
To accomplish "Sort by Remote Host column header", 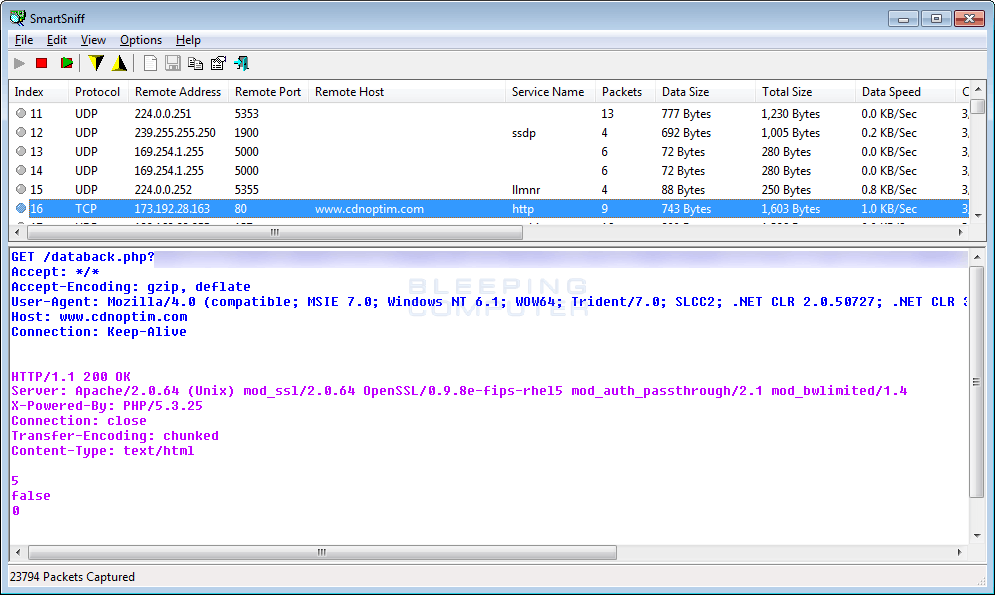I will click(x=407, y=92).
